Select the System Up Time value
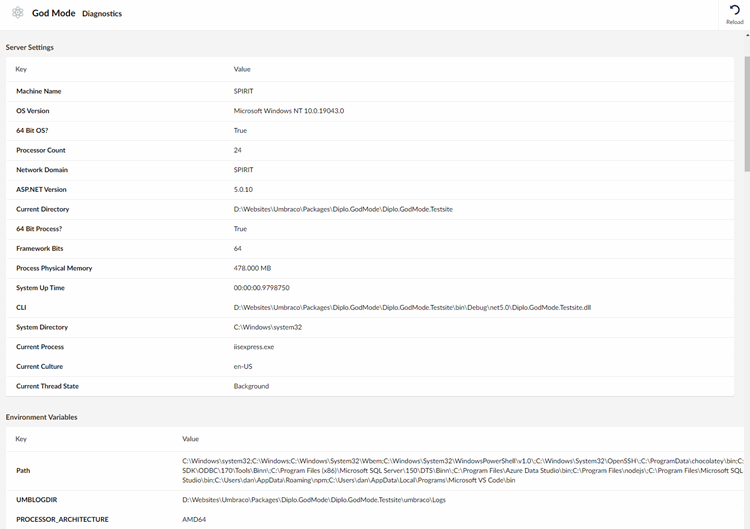Image resolution: width=750 pixels, height=529 pixels. [x=261, y=288]
